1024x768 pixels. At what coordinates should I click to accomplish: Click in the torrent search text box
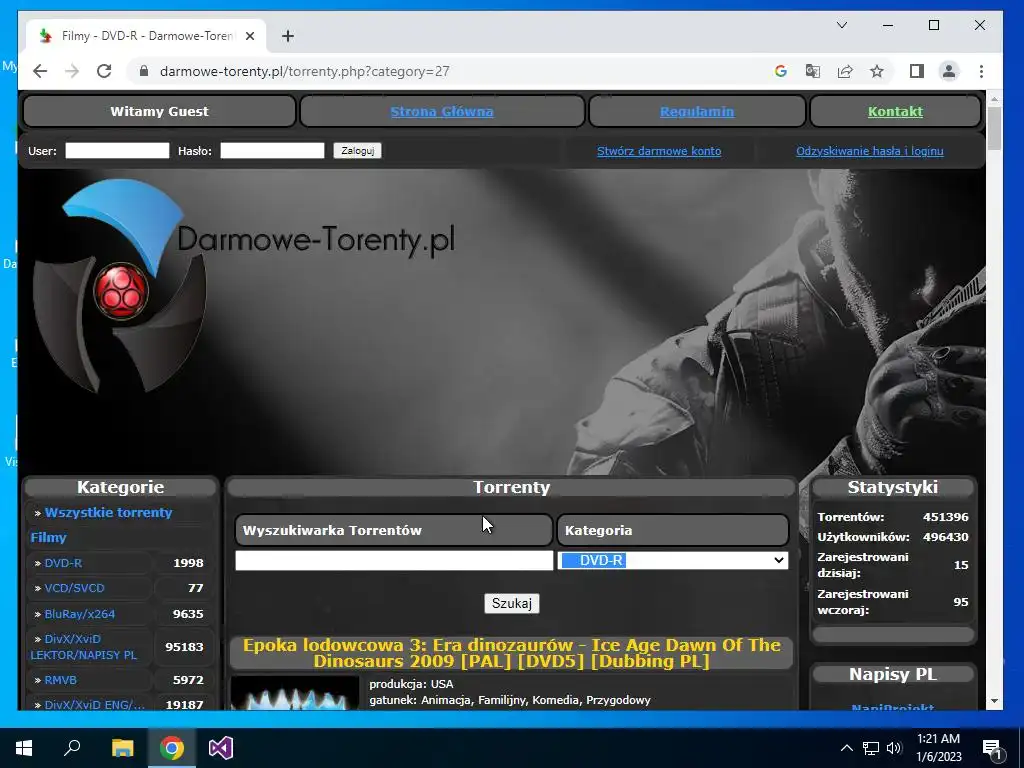[394, 560]
